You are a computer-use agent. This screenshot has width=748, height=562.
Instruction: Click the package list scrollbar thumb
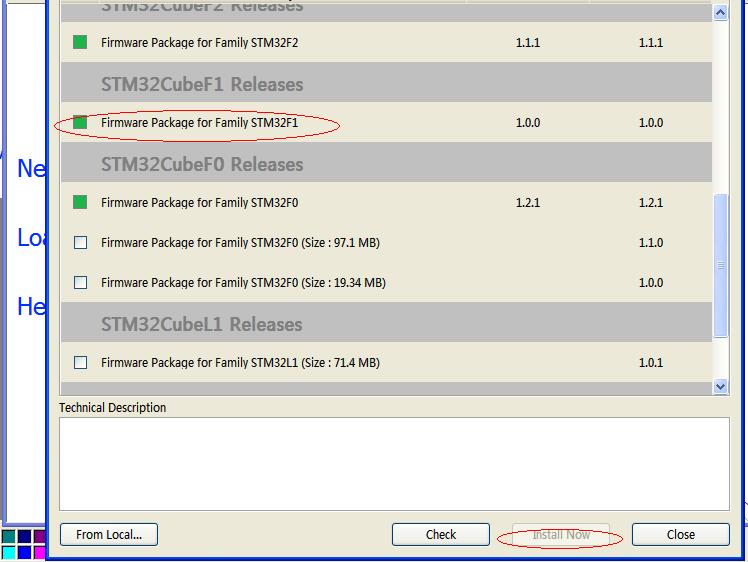(720, 265)
